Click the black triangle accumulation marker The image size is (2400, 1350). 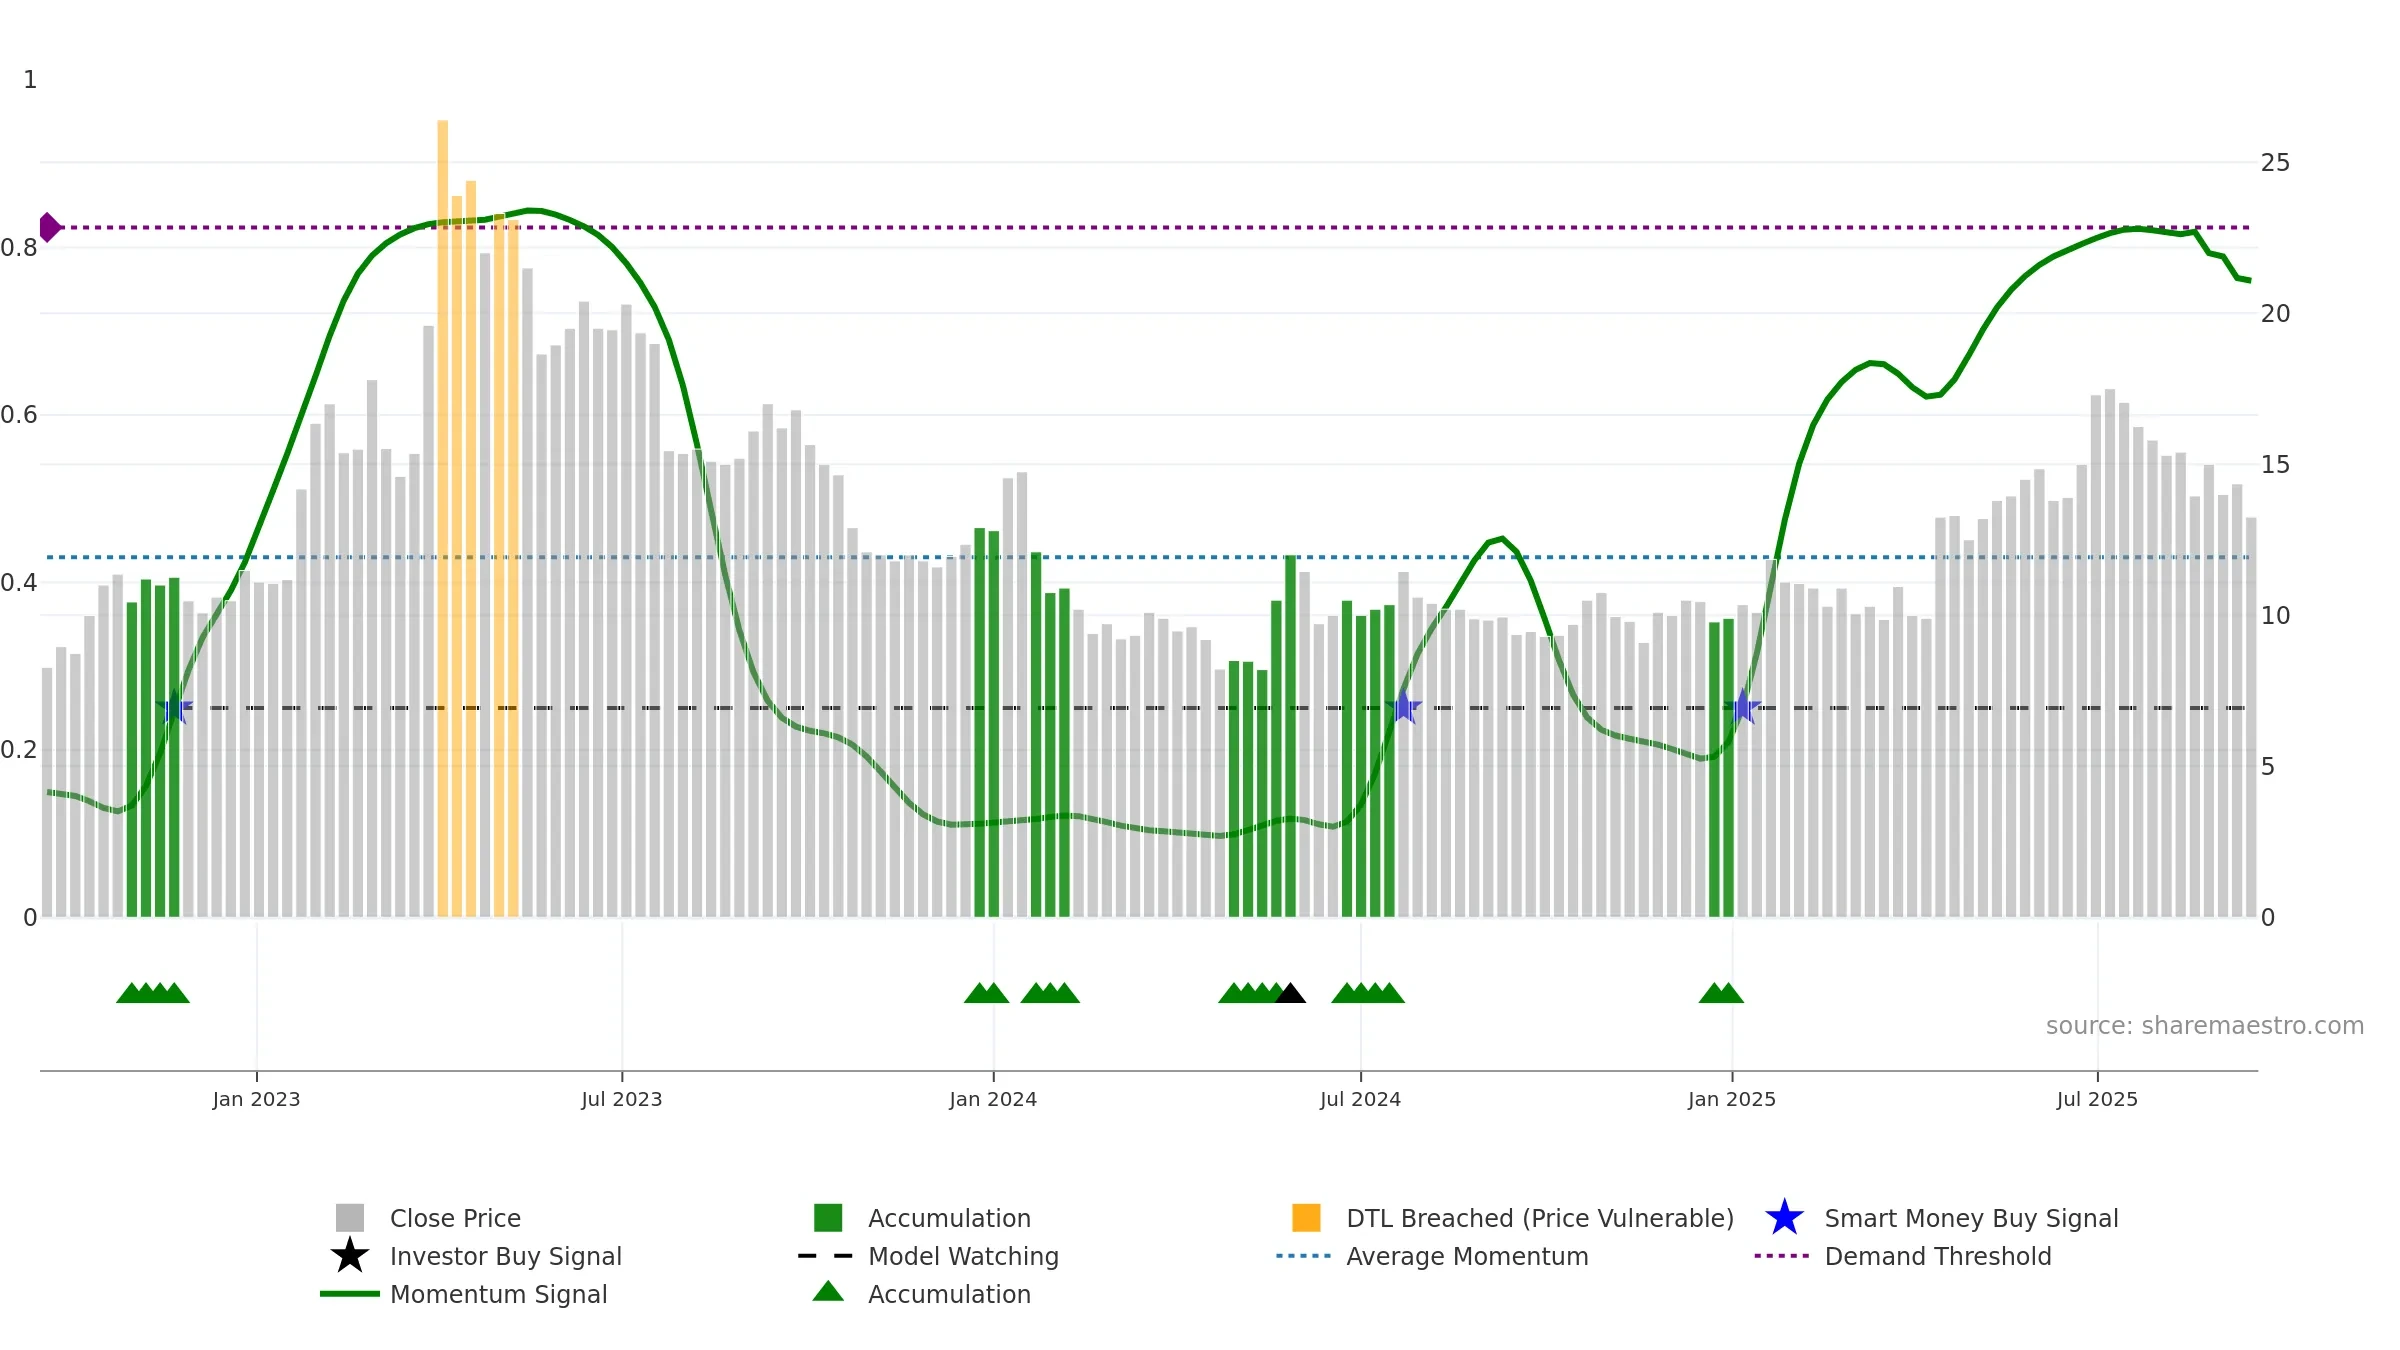pyautogui.click(x=1290, y=993)
